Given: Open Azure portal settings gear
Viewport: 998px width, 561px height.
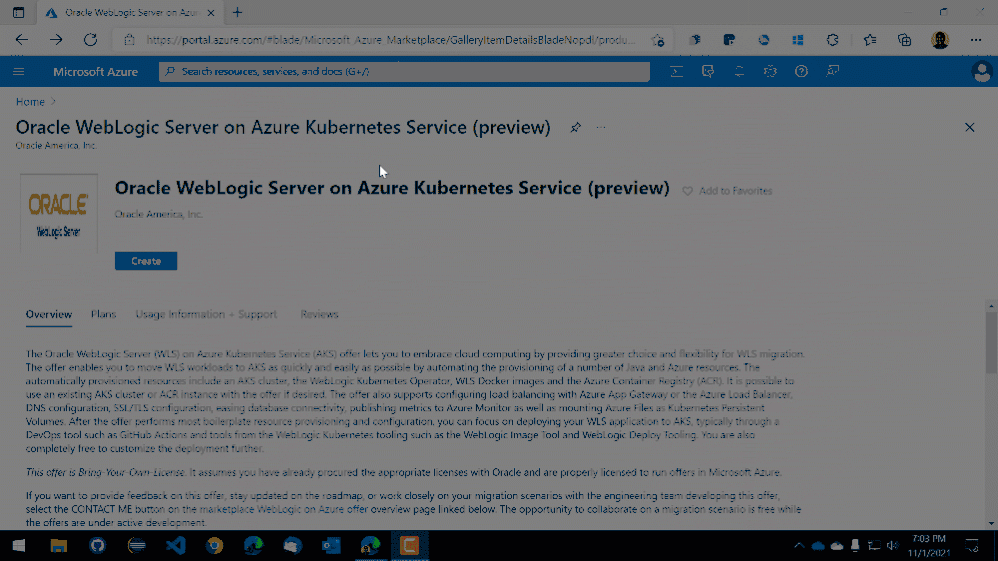Looking at the screenshot, I should 770,71.
